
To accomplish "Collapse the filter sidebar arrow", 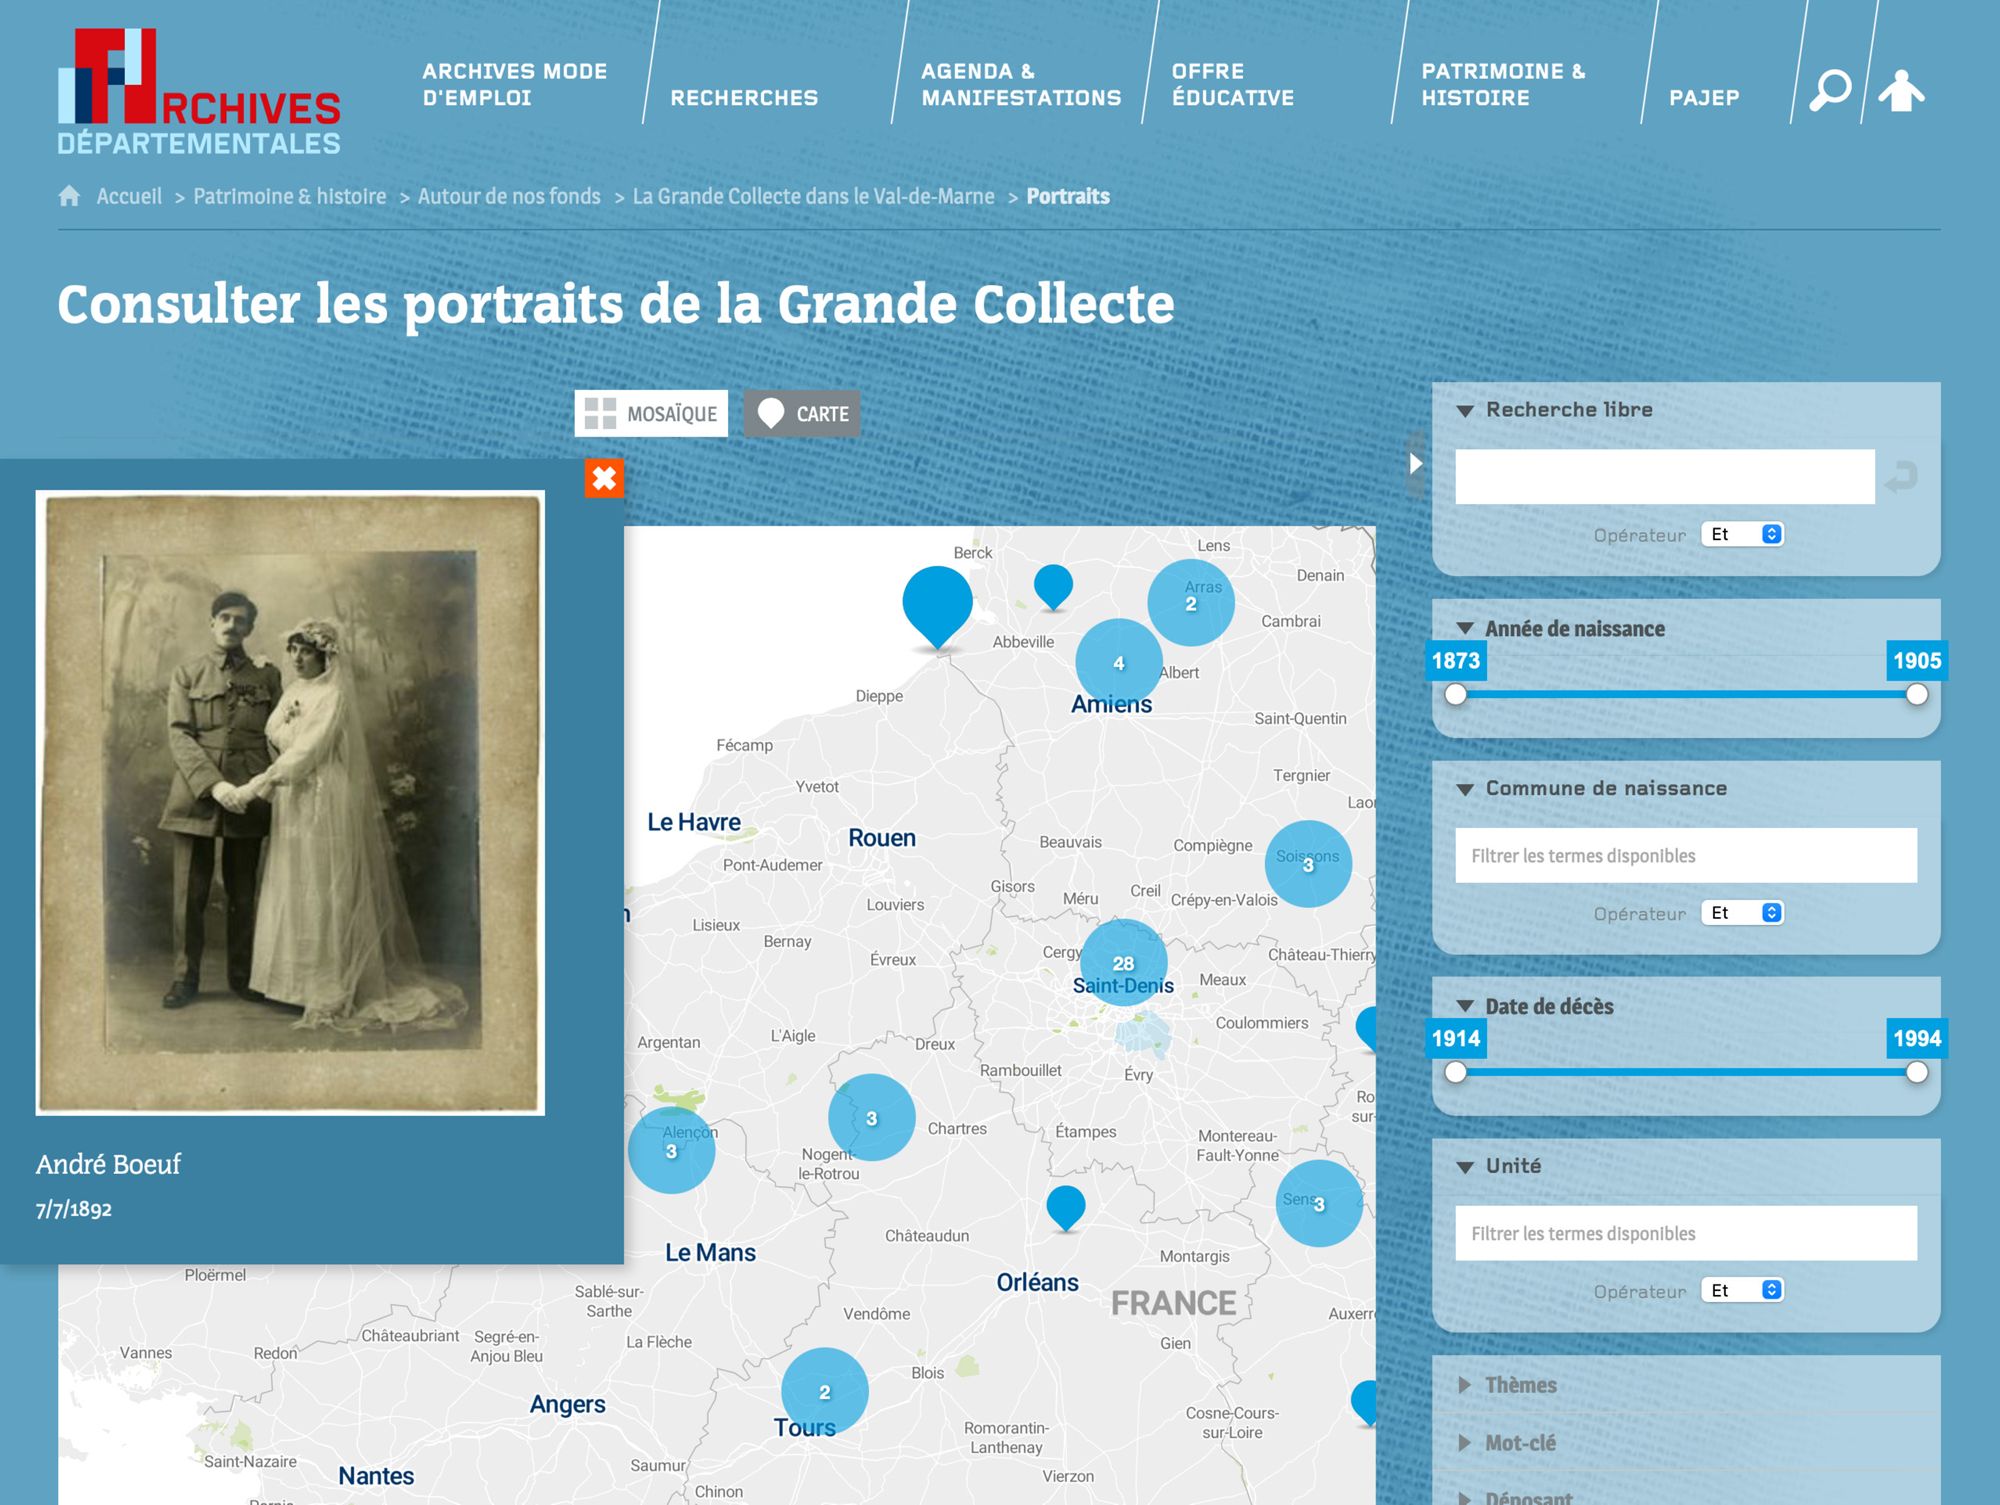I will pos(1415,463).
